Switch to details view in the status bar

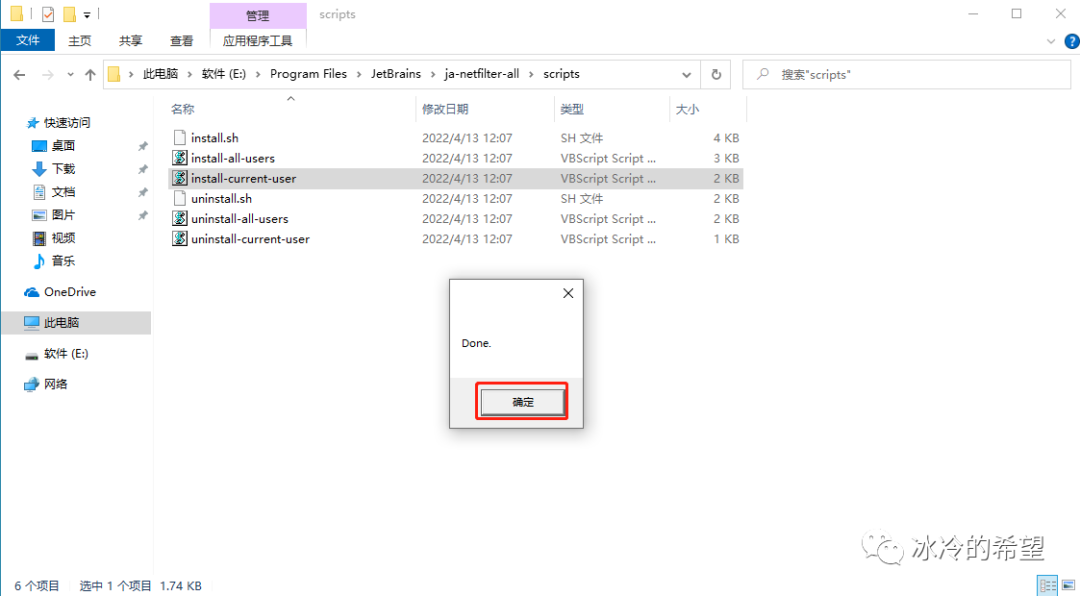tap(1047, 586)
